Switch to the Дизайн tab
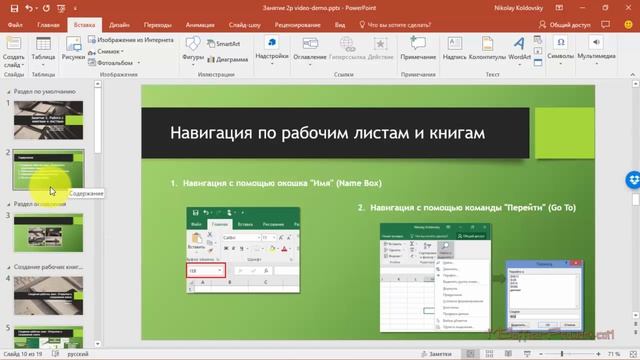Image resolution: width=640 pixels, height=360 pixels. tap(119, 25)
